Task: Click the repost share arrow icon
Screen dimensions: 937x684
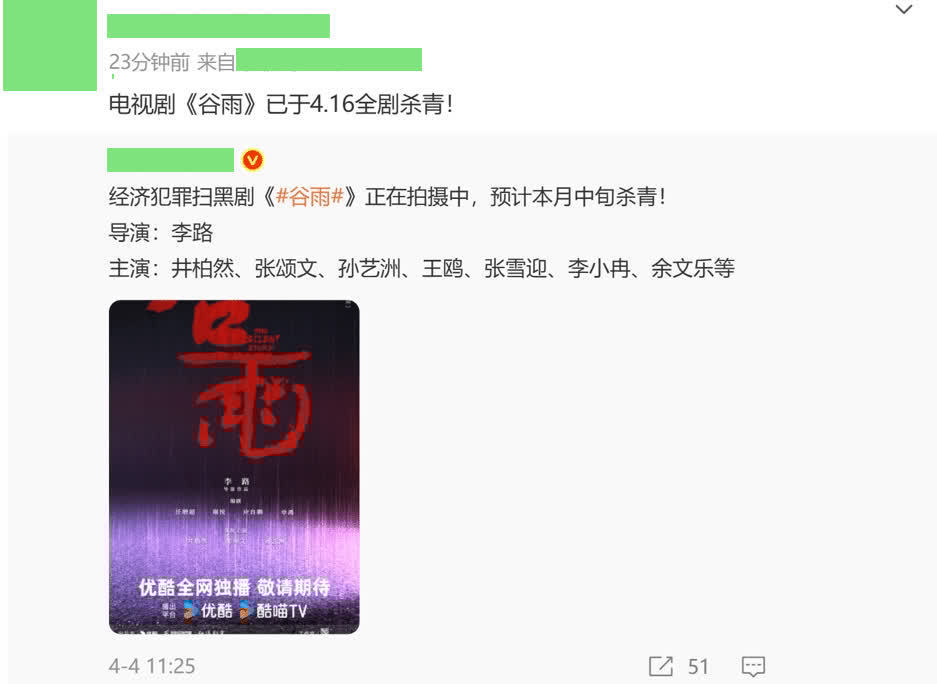Action: pos(661,666)
